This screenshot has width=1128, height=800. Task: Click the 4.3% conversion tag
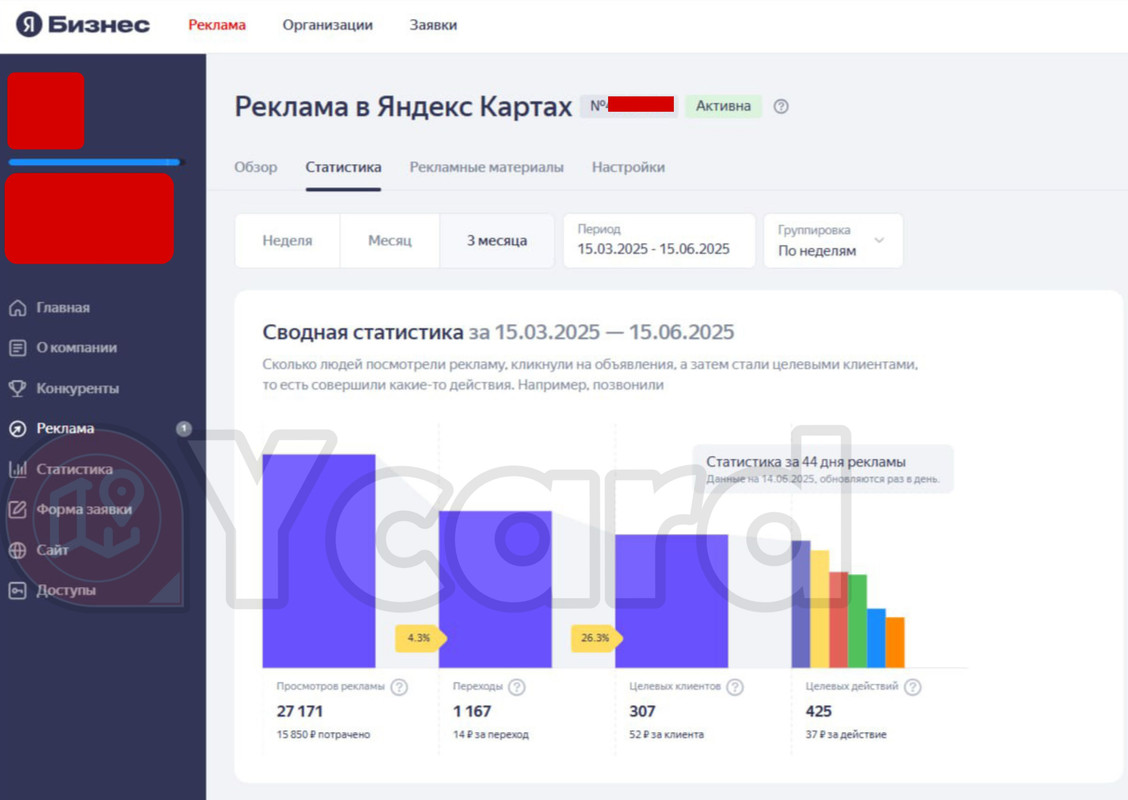(x=420, y=637)
